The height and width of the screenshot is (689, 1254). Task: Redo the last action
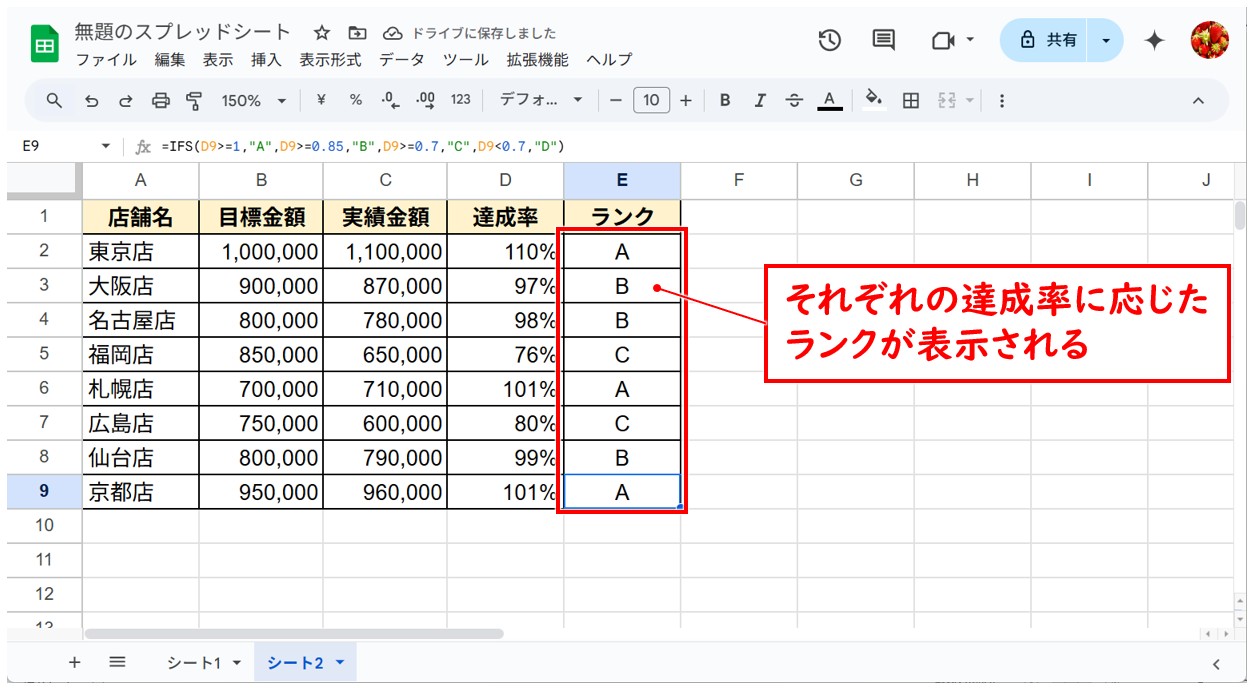pos(126,100)
